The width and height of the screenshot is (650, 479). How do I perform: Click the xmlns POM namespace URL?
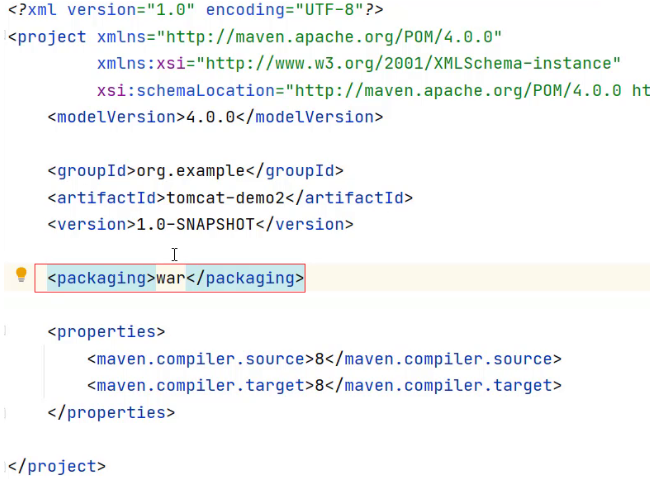coord(329,37)
